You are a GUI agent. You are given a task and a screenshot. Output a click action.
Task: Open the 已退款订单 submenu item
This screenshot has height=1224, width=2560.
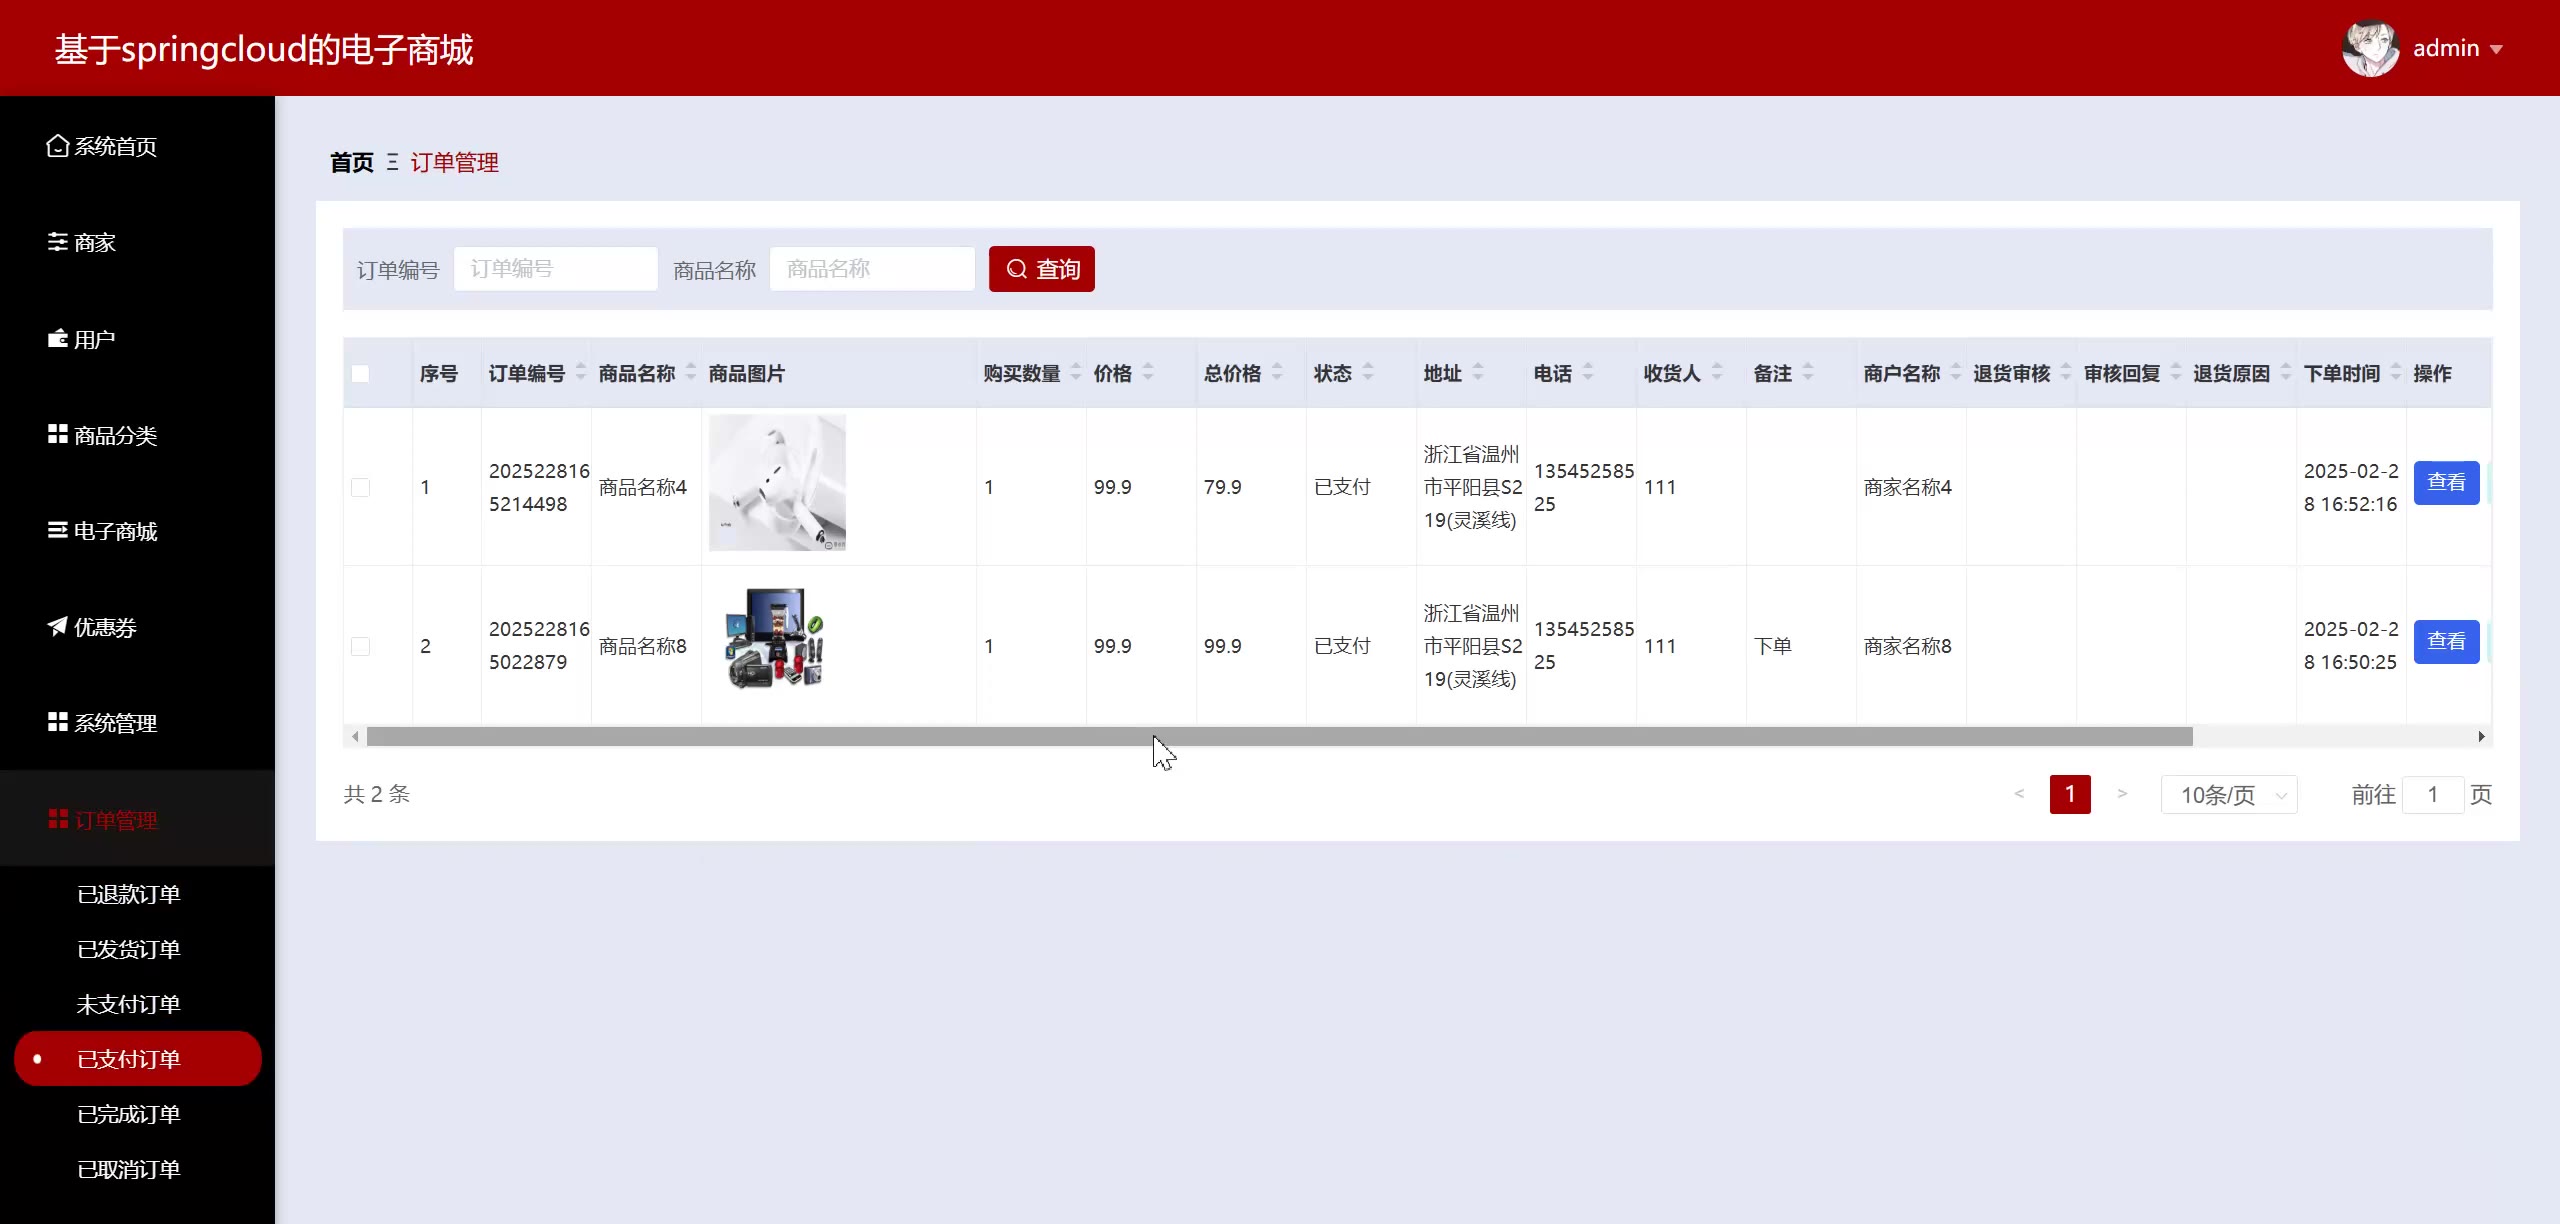click(x=128, y=894)
